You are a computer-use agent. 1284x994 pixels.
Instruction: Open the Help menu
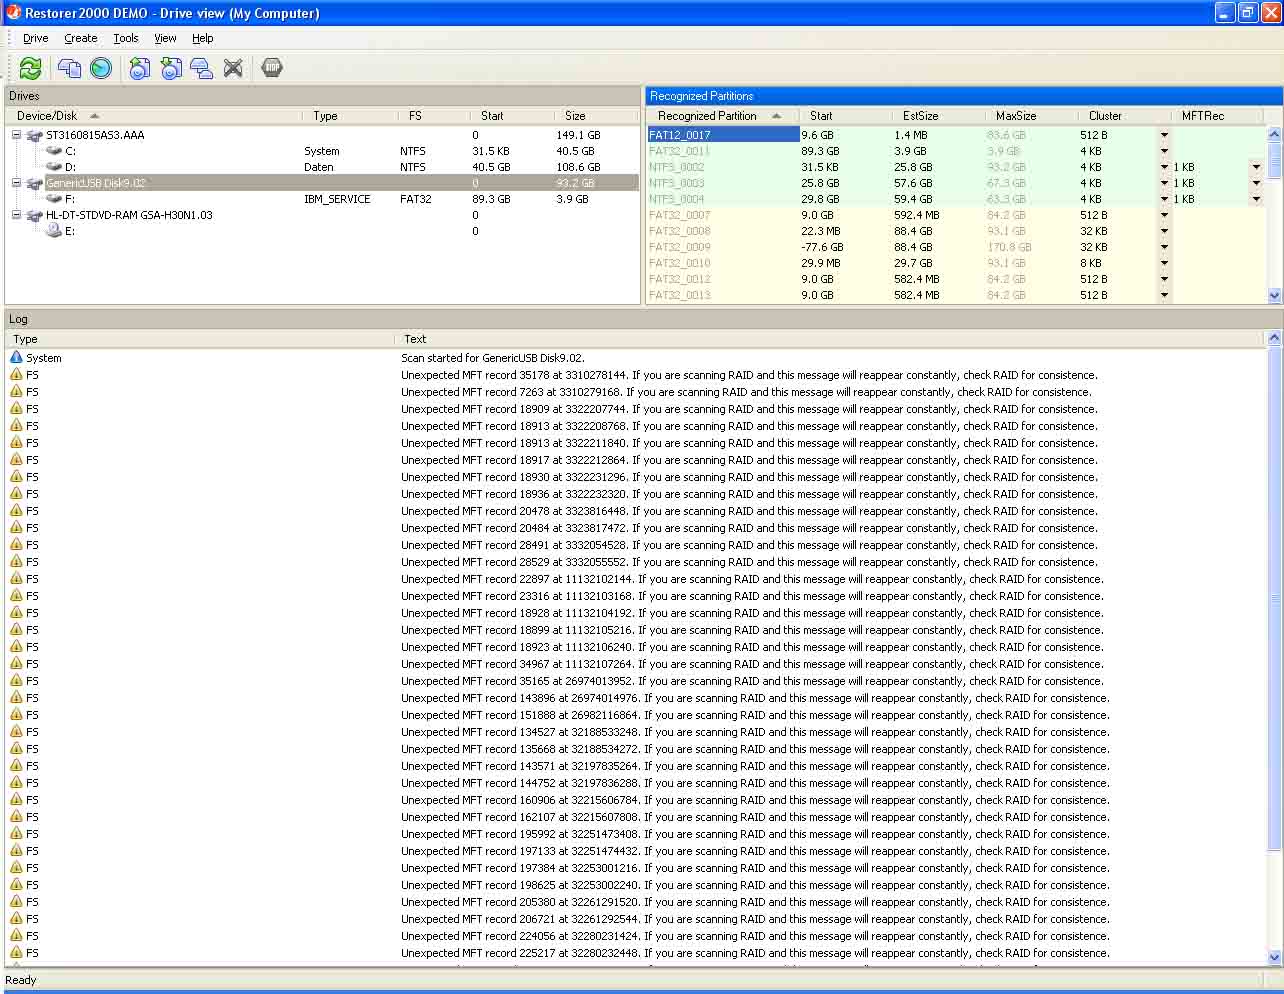[x=203, y=38]
